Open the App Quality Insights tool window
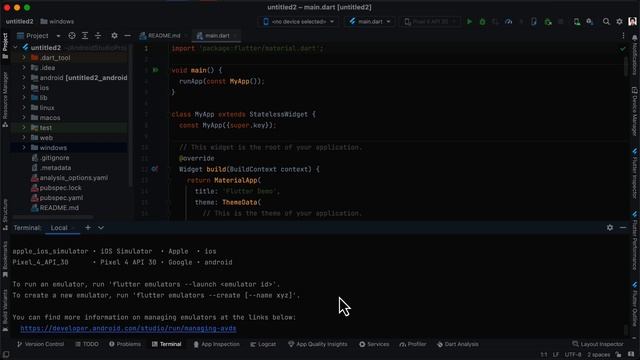The width and height of the screenshot is (640, 360). pyautogui.click(x=318, y=344)
